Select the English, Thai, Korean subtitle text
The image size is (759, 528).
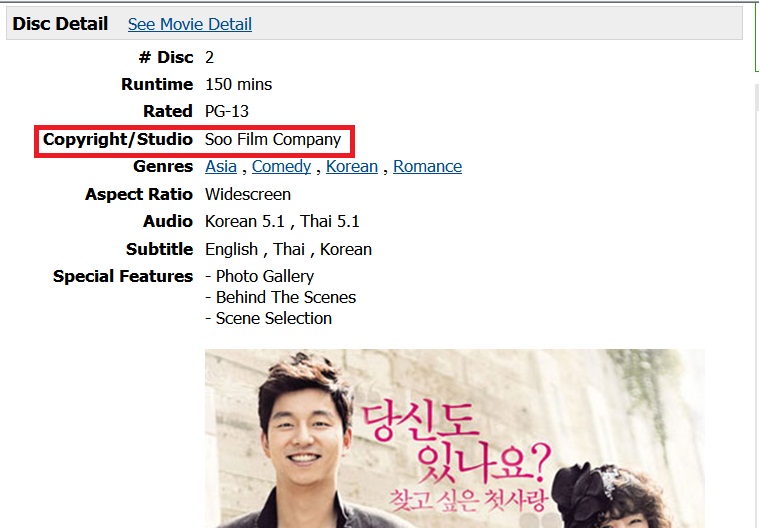click(x=288, y=249)
